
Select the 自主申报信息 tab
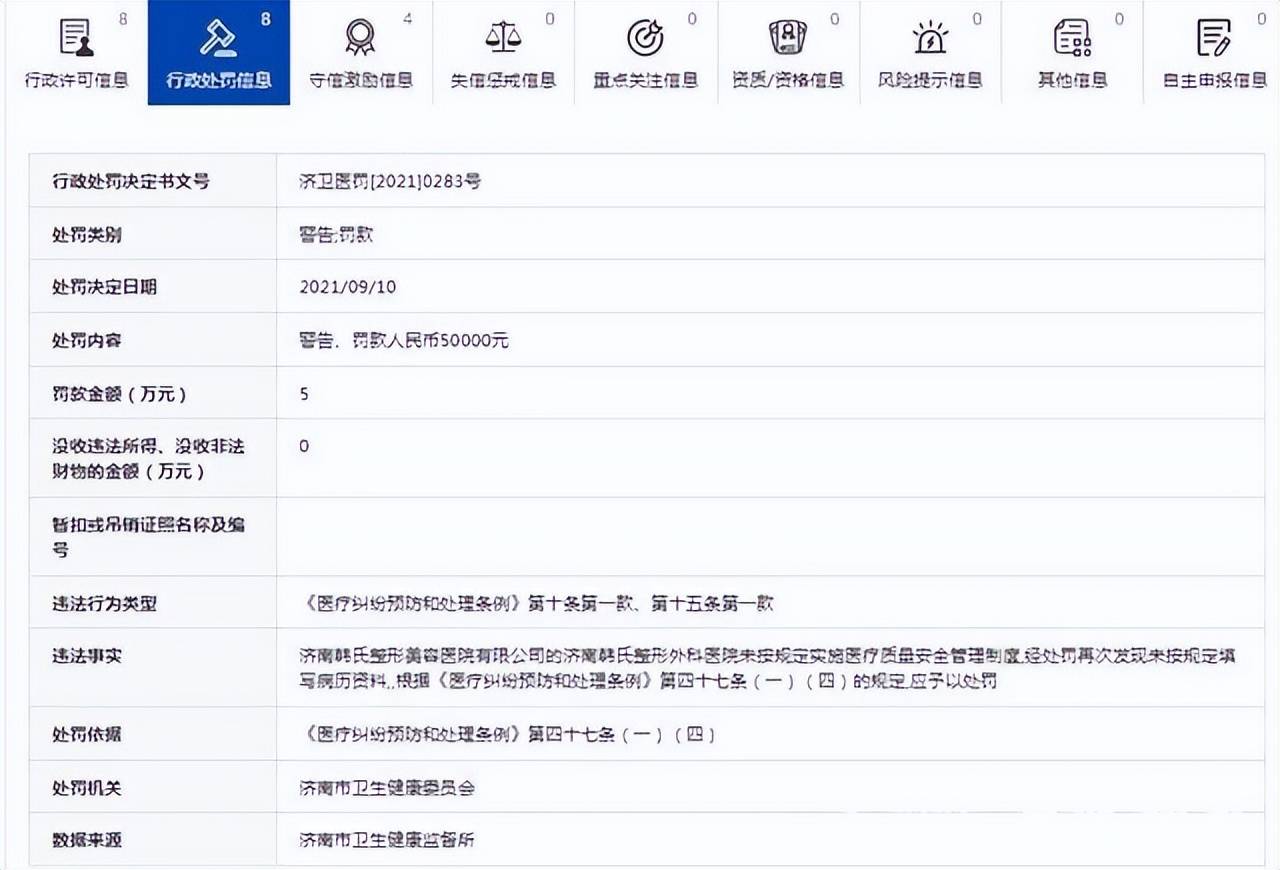1214,52
